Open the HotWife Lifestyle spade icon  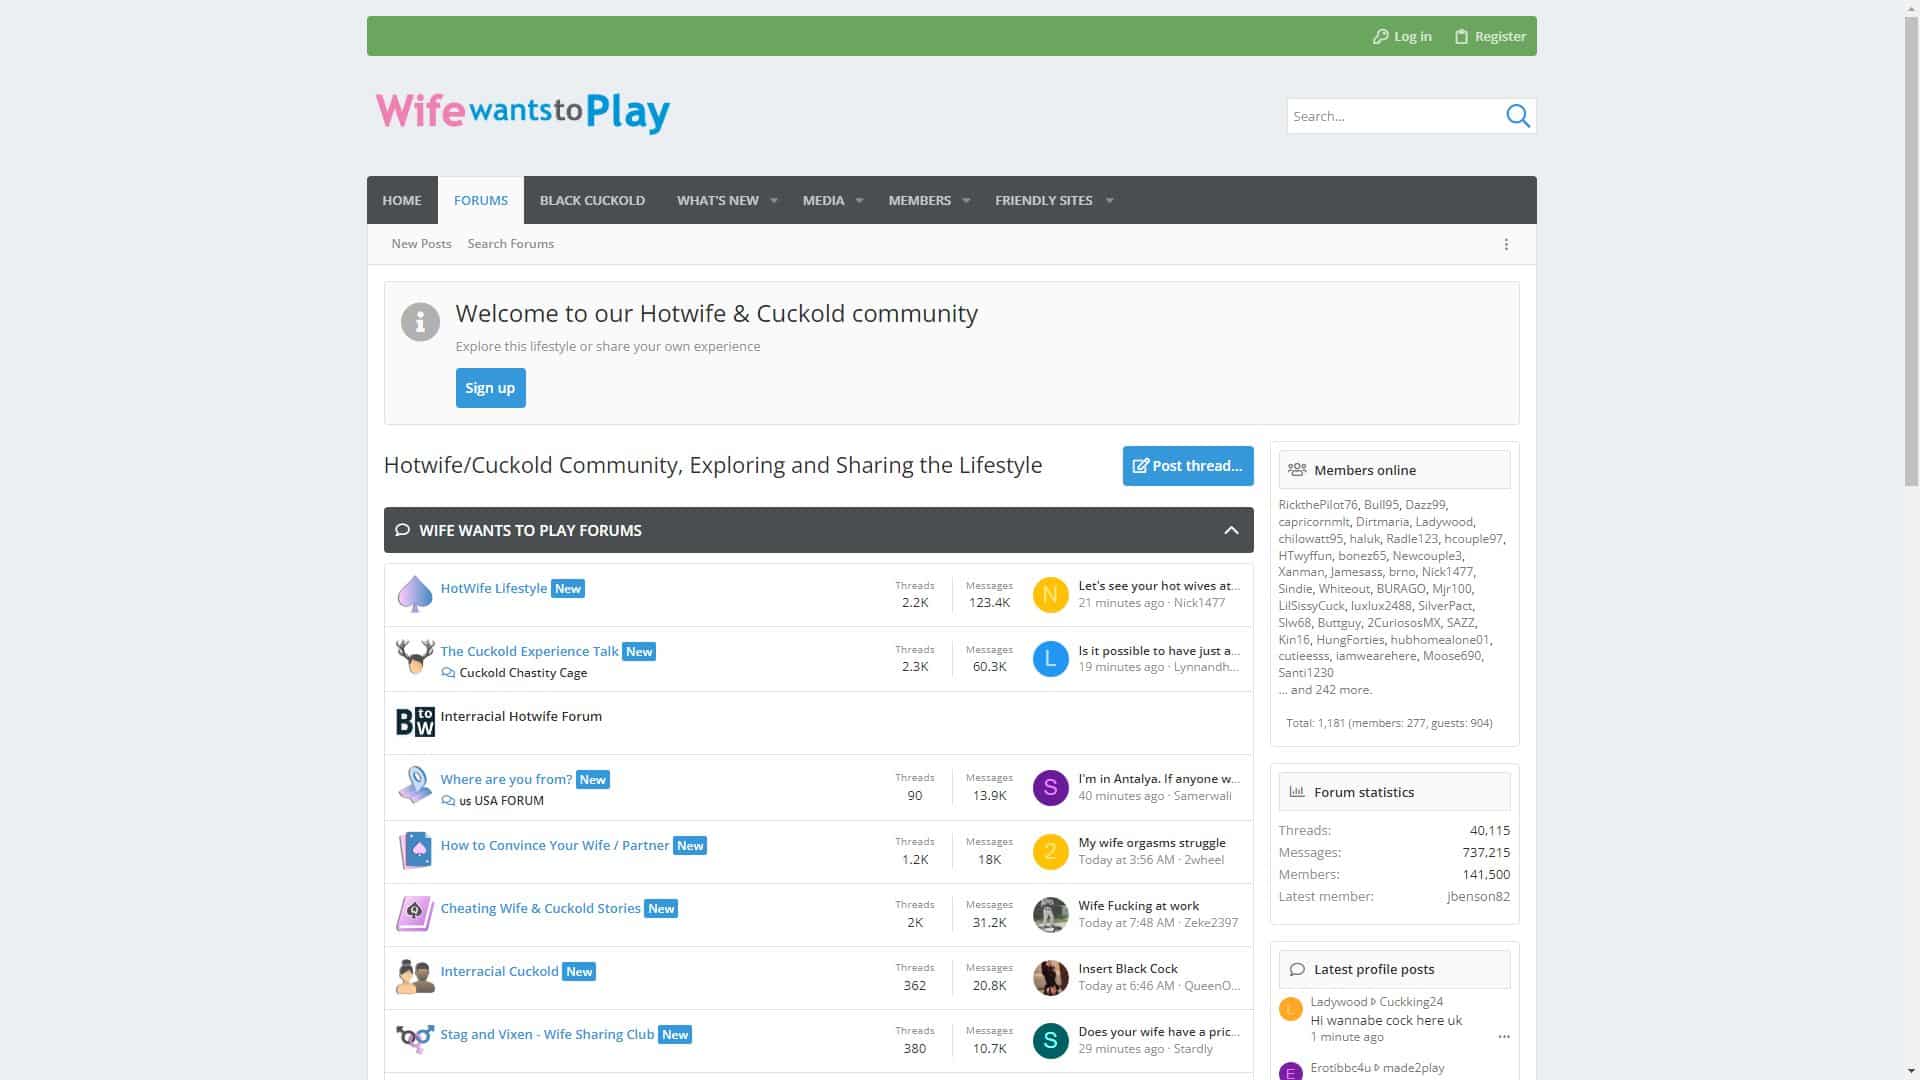click(x=414, y=594)
